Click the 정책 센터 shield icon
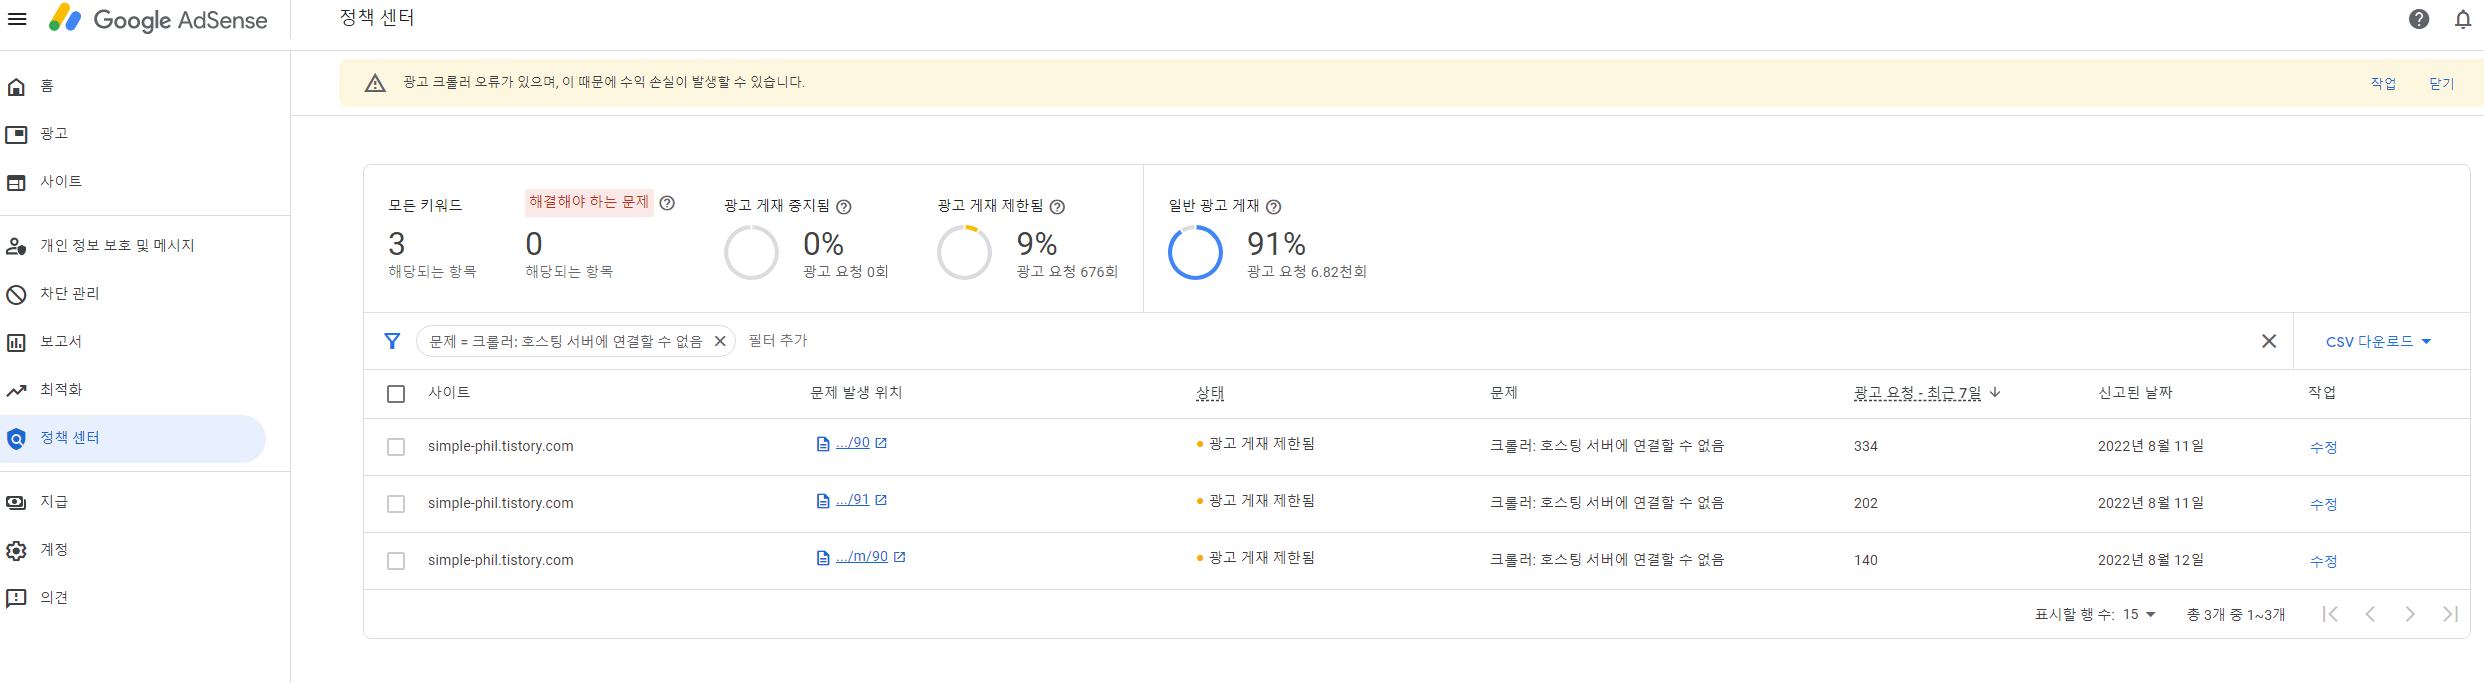Screen dimensions: 2484x683 pos(16,438)
